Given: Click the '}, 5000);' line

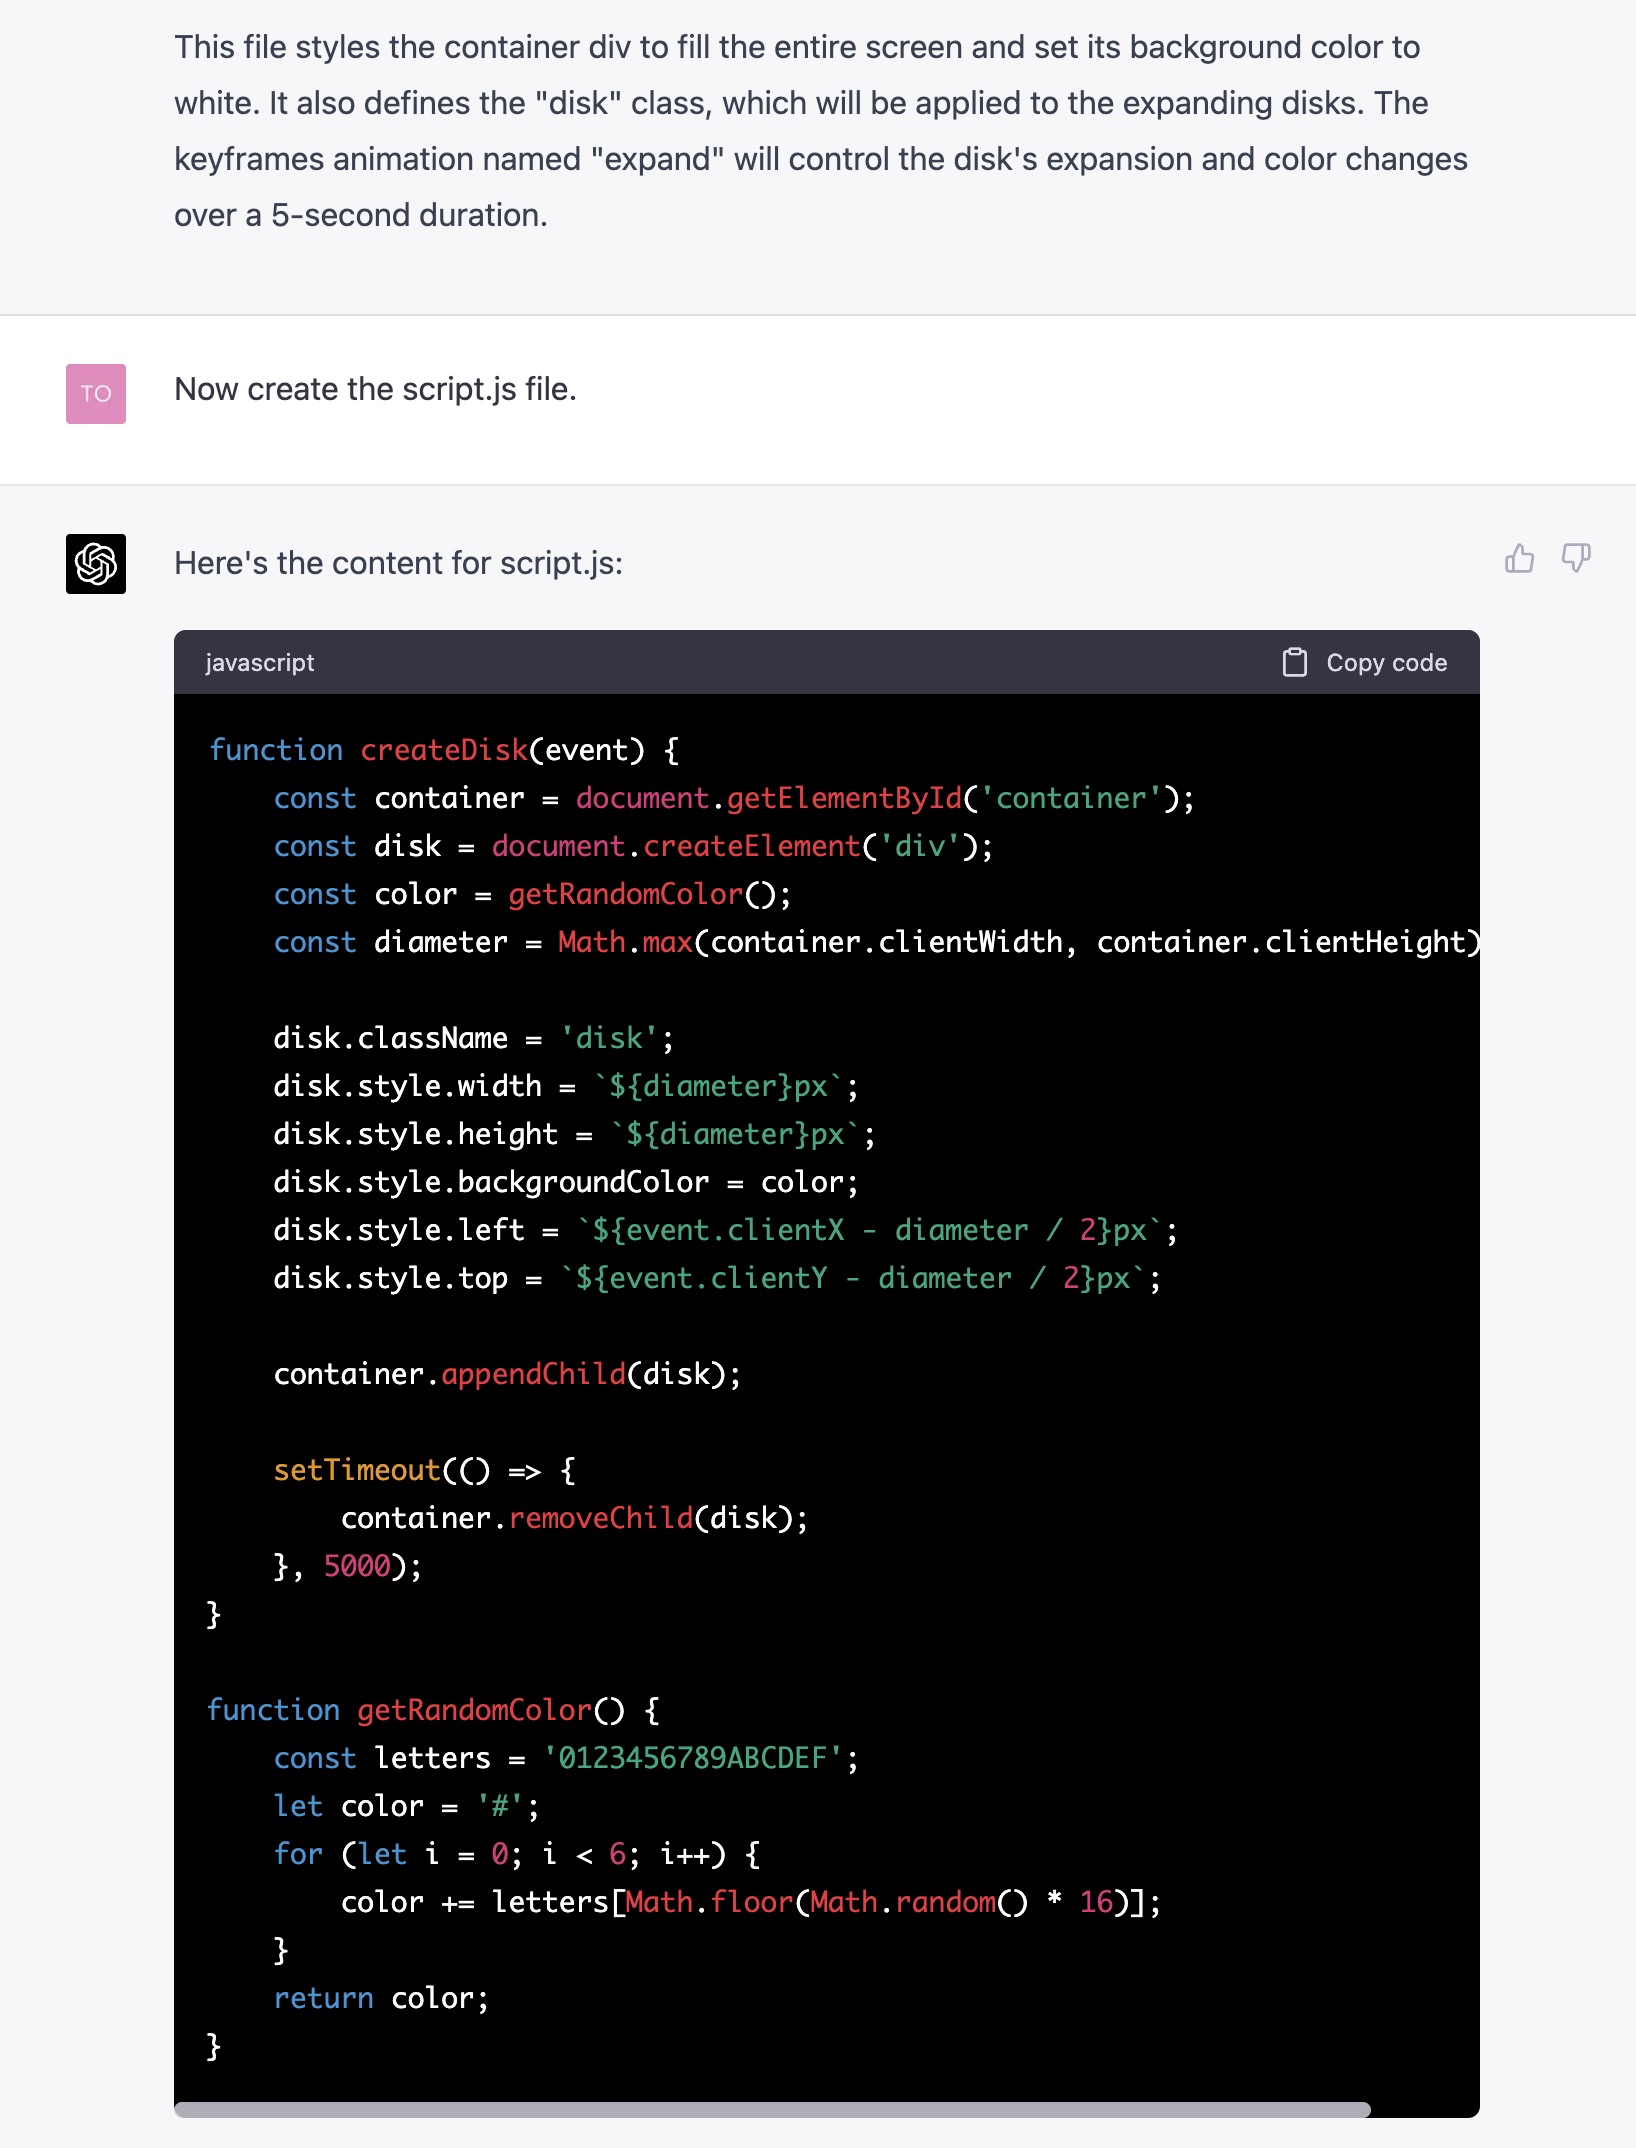Looking at the screenshot, I should click(x=348, y=1566).
